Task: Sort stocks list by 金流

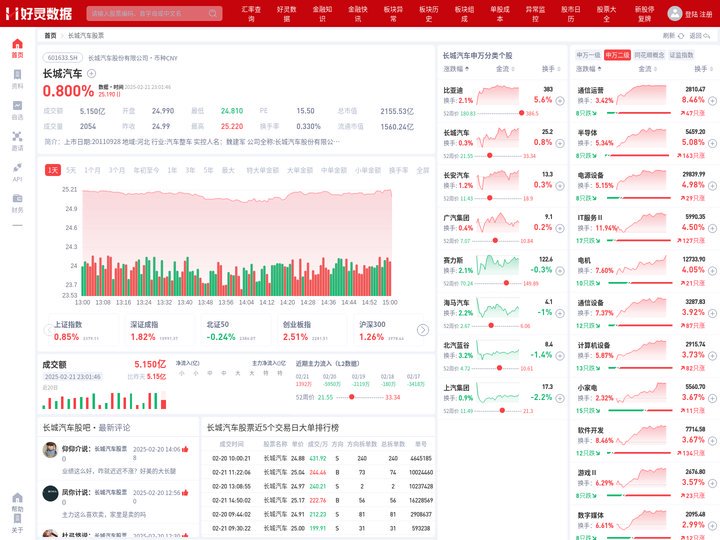Action: click(505, 69)
